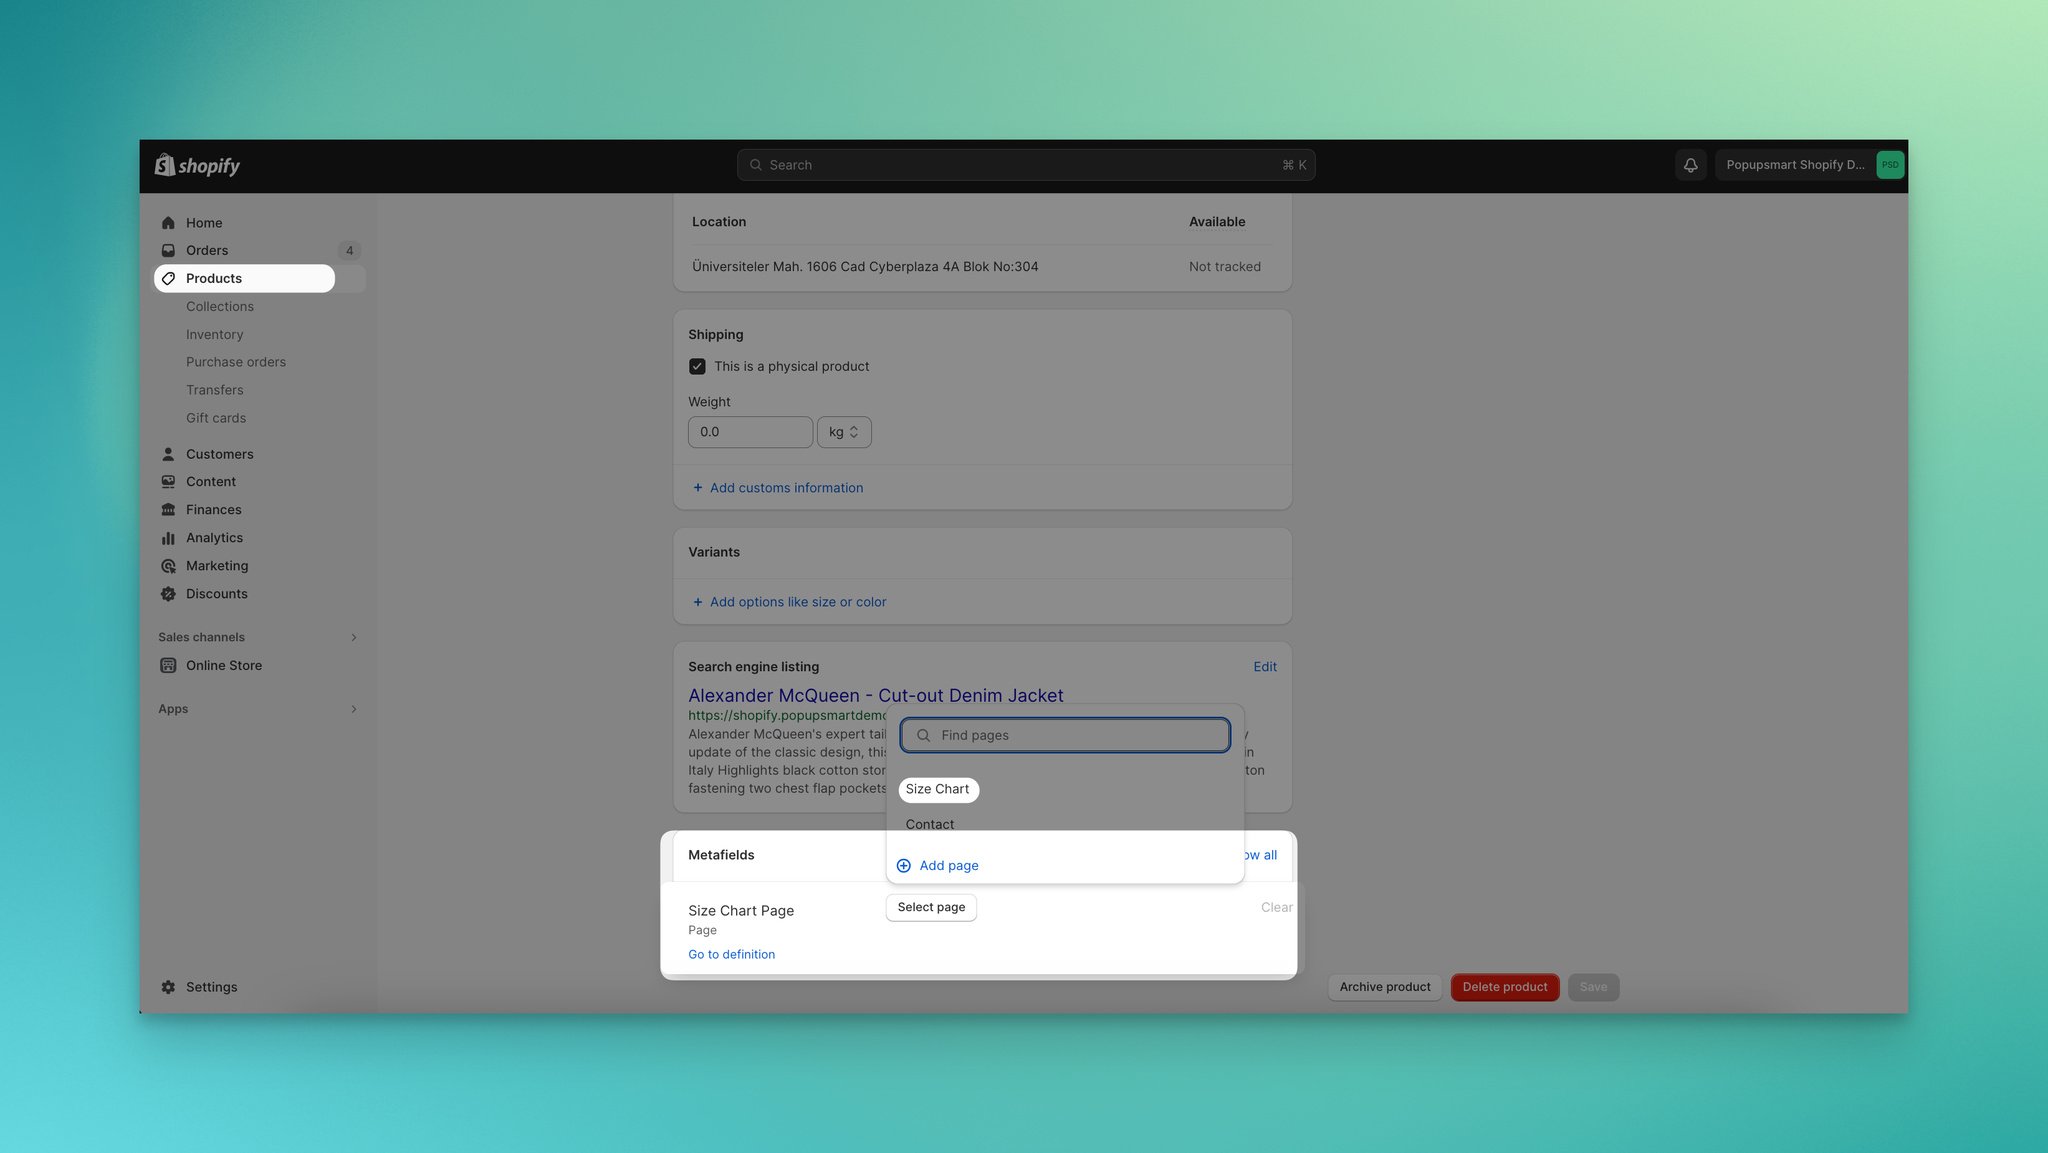Click Go to definition link
2048x1153 pixels.
[x=731, y=953]
